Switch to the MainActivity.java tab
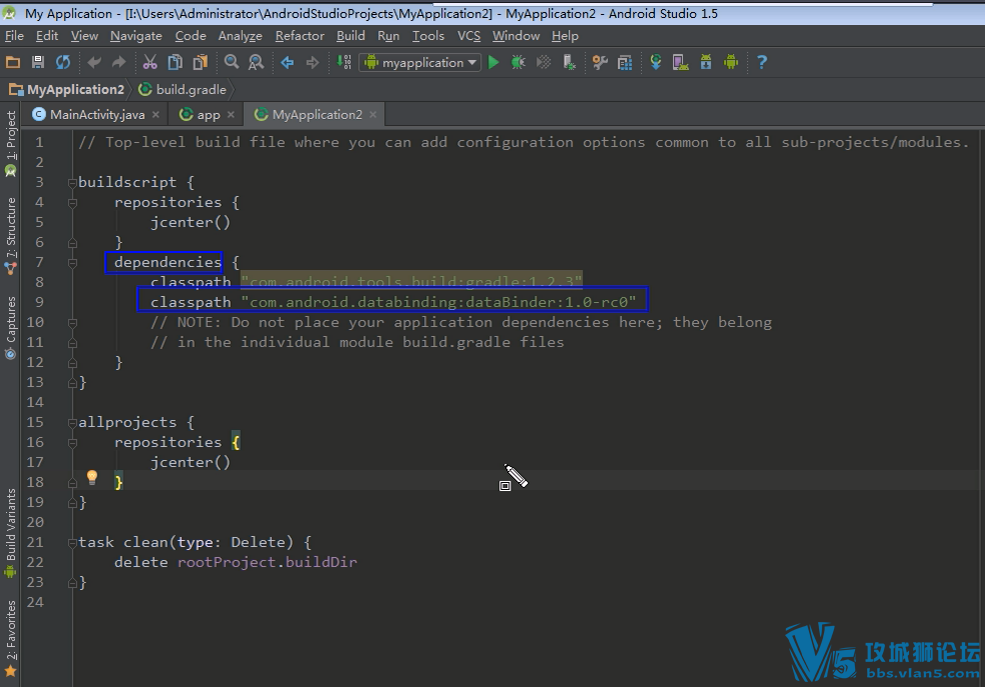 pos(97,114)
